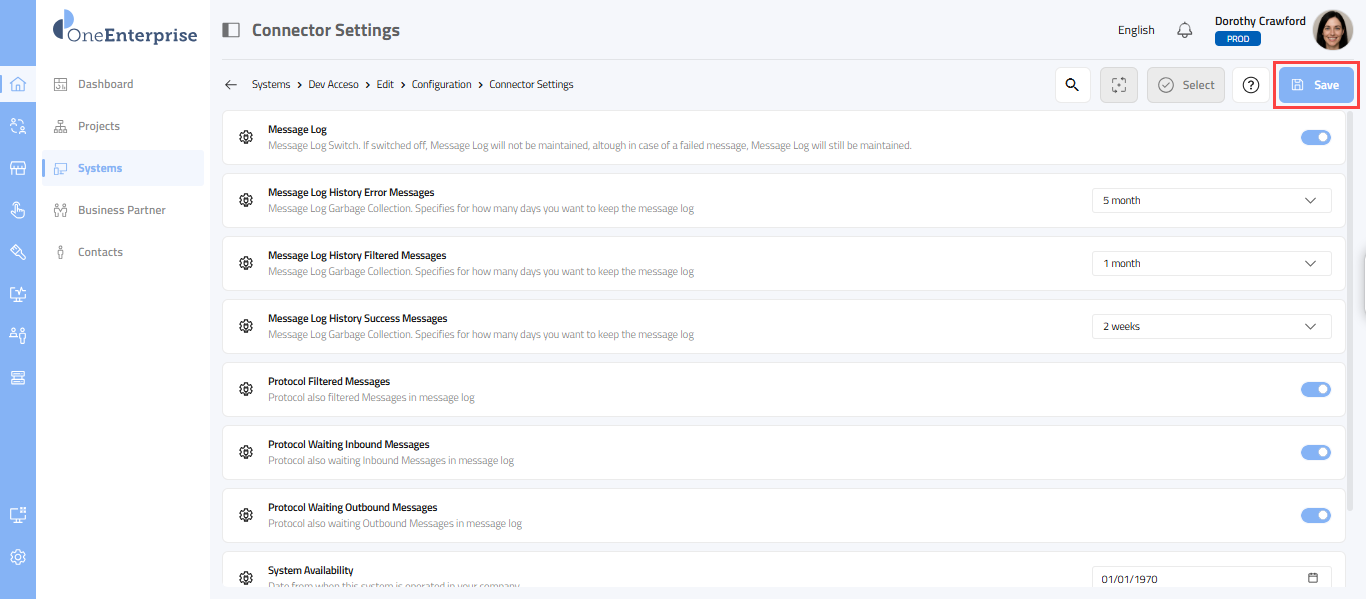The height and width of the screenshot is (599, 1366).
Task: Disable the Message Log switch
Action: click(x=1315, y=137)
